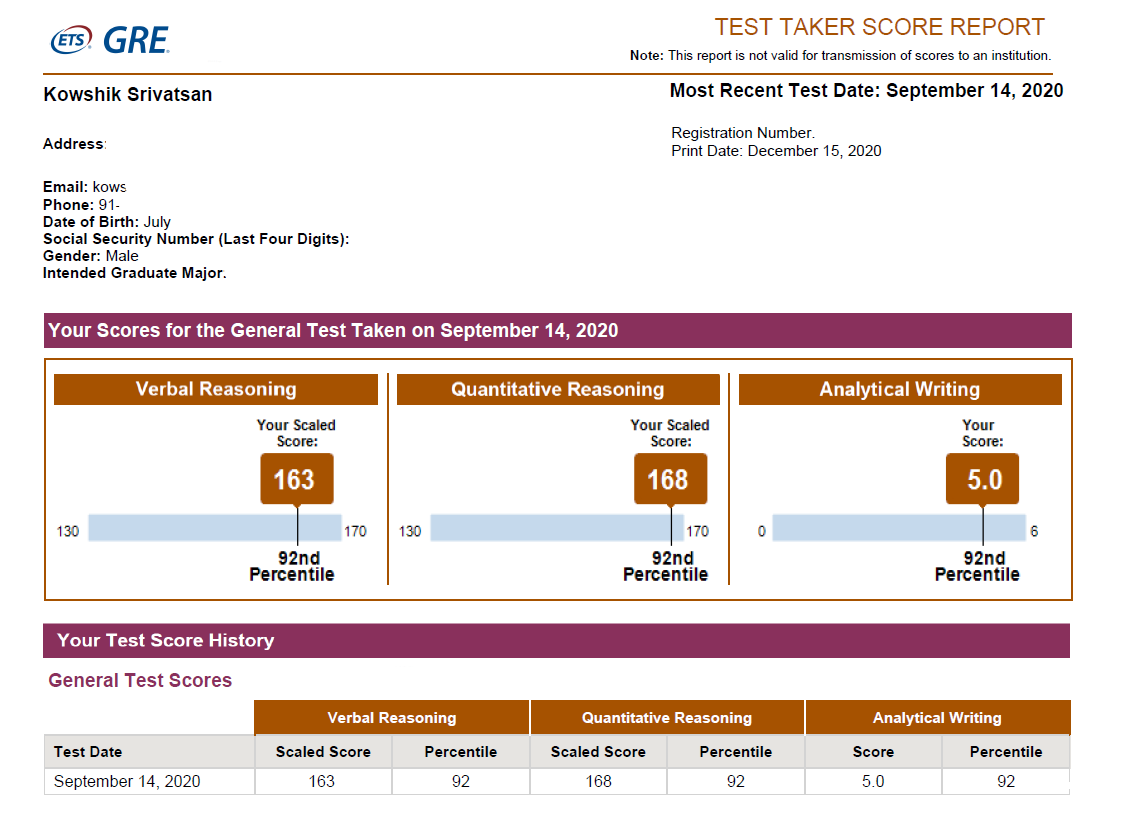Click the Your Test Score History banner
The image size is (1122, 833).
[x=557, y=640]
